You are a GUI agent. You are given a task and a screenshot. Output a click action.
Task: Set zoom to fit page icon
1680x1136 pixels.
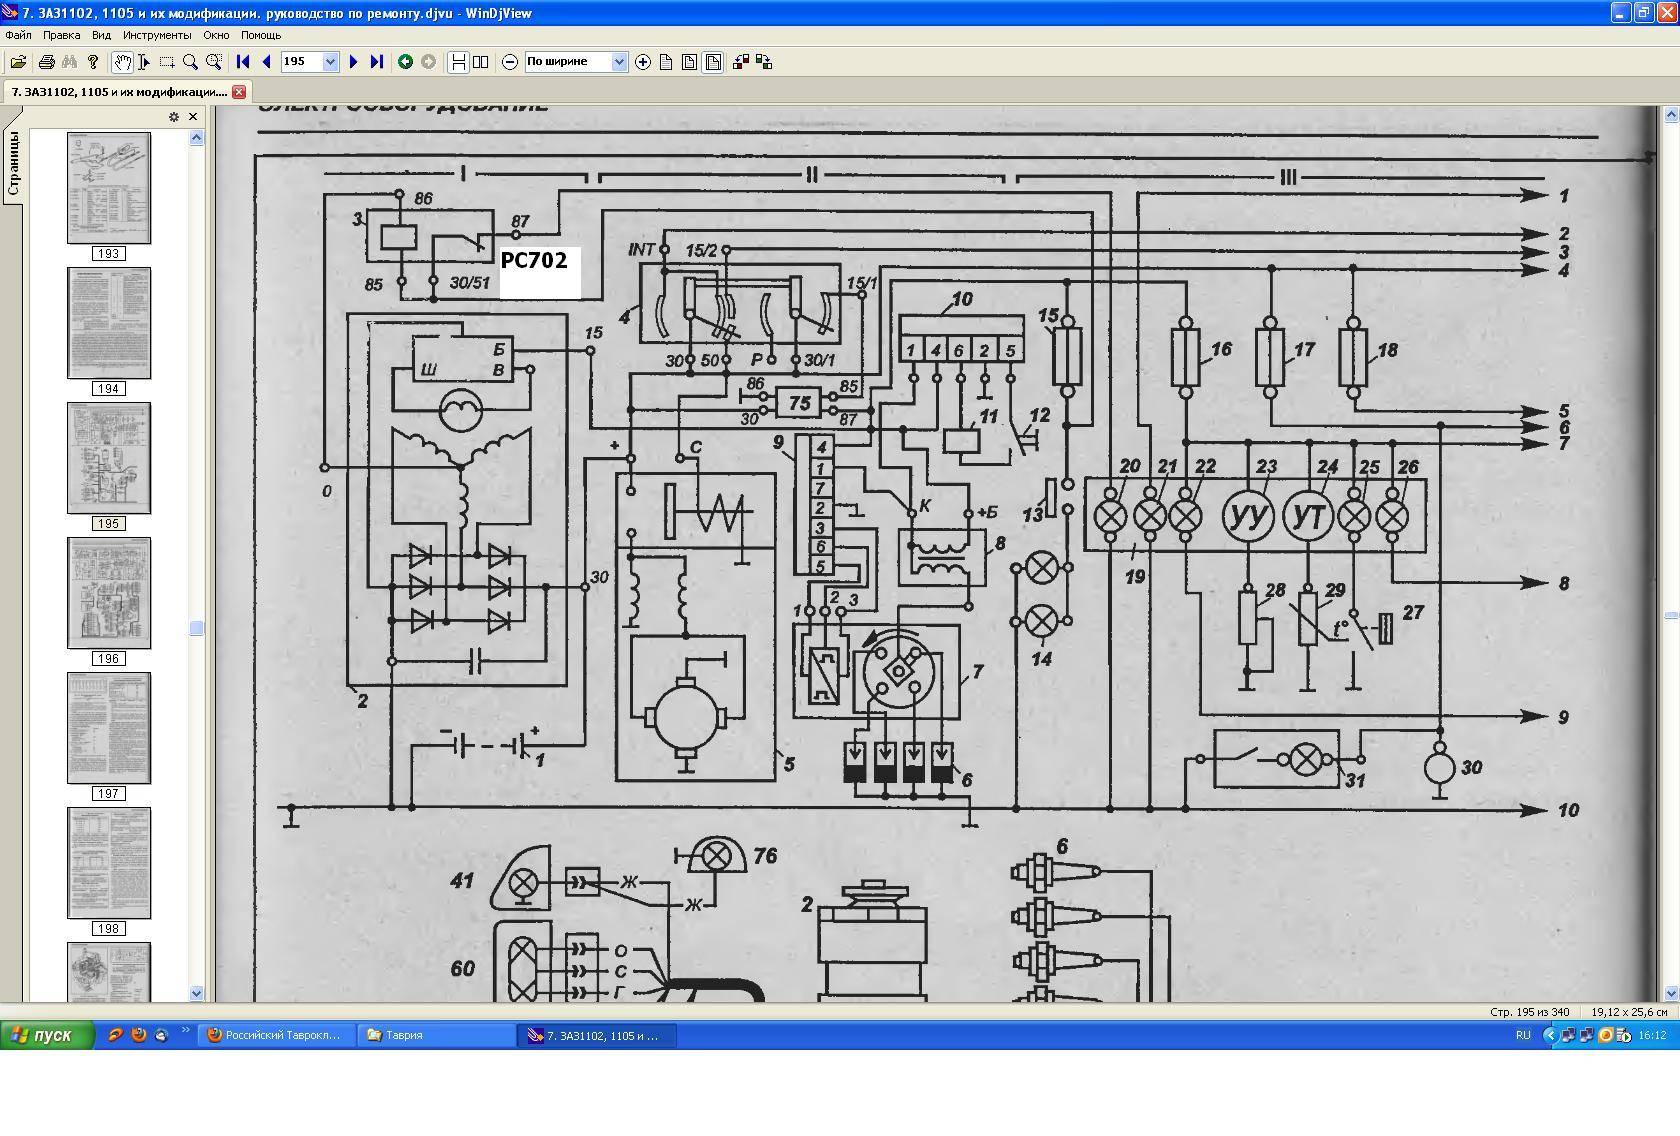coord(689,62)
